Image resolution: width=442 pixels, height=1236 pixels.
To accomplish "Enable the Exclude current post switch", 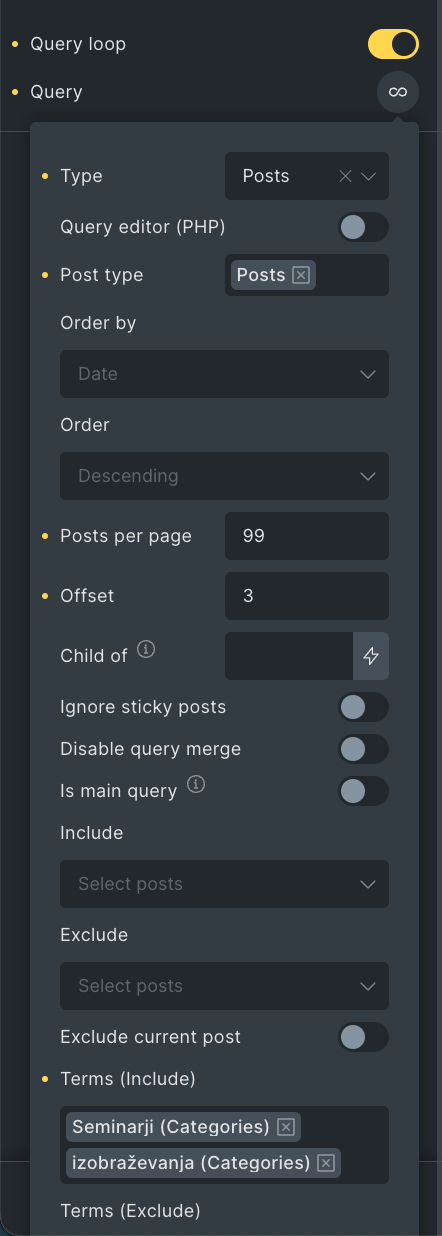I will point(363,1037).
